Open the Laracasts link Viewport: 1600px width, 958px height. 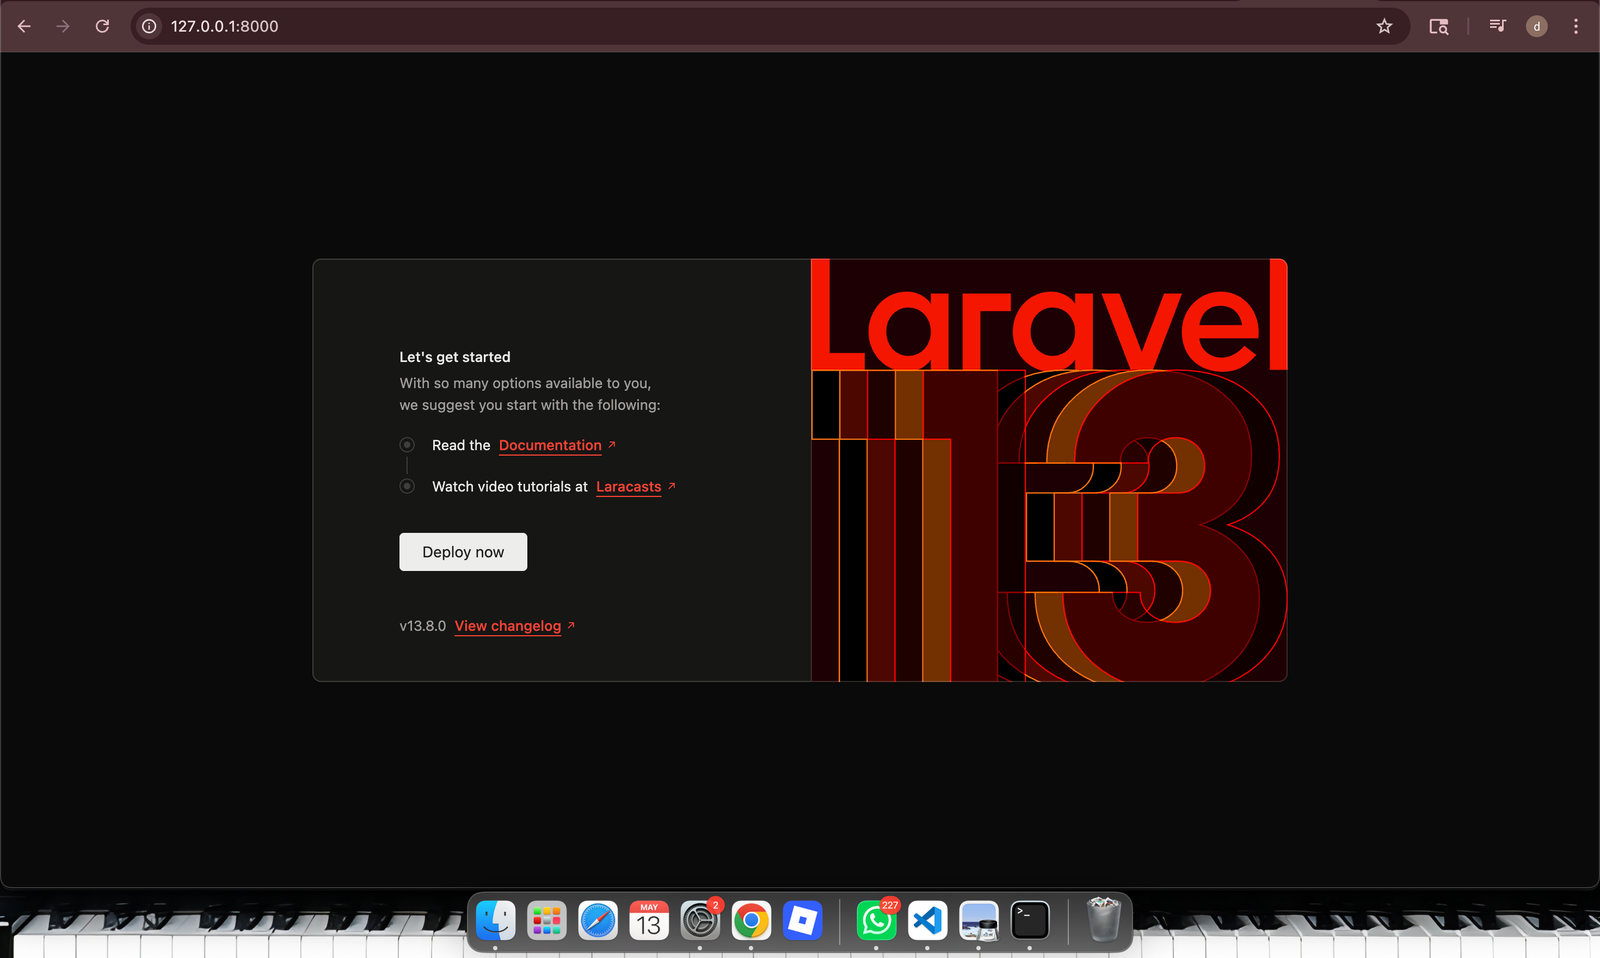pyautogui.click(x=628, y=487)
